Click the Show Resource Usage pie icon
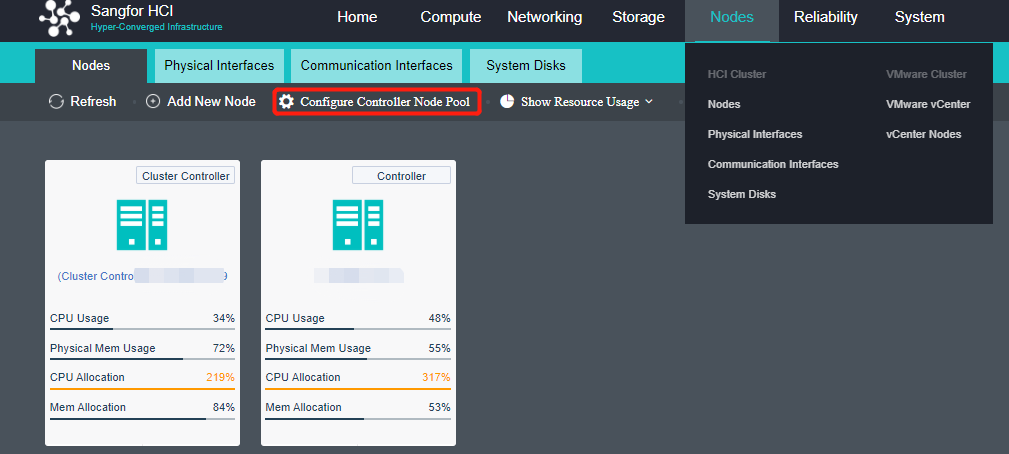This screenshot has width=1009, height=454. click(507, 102)
